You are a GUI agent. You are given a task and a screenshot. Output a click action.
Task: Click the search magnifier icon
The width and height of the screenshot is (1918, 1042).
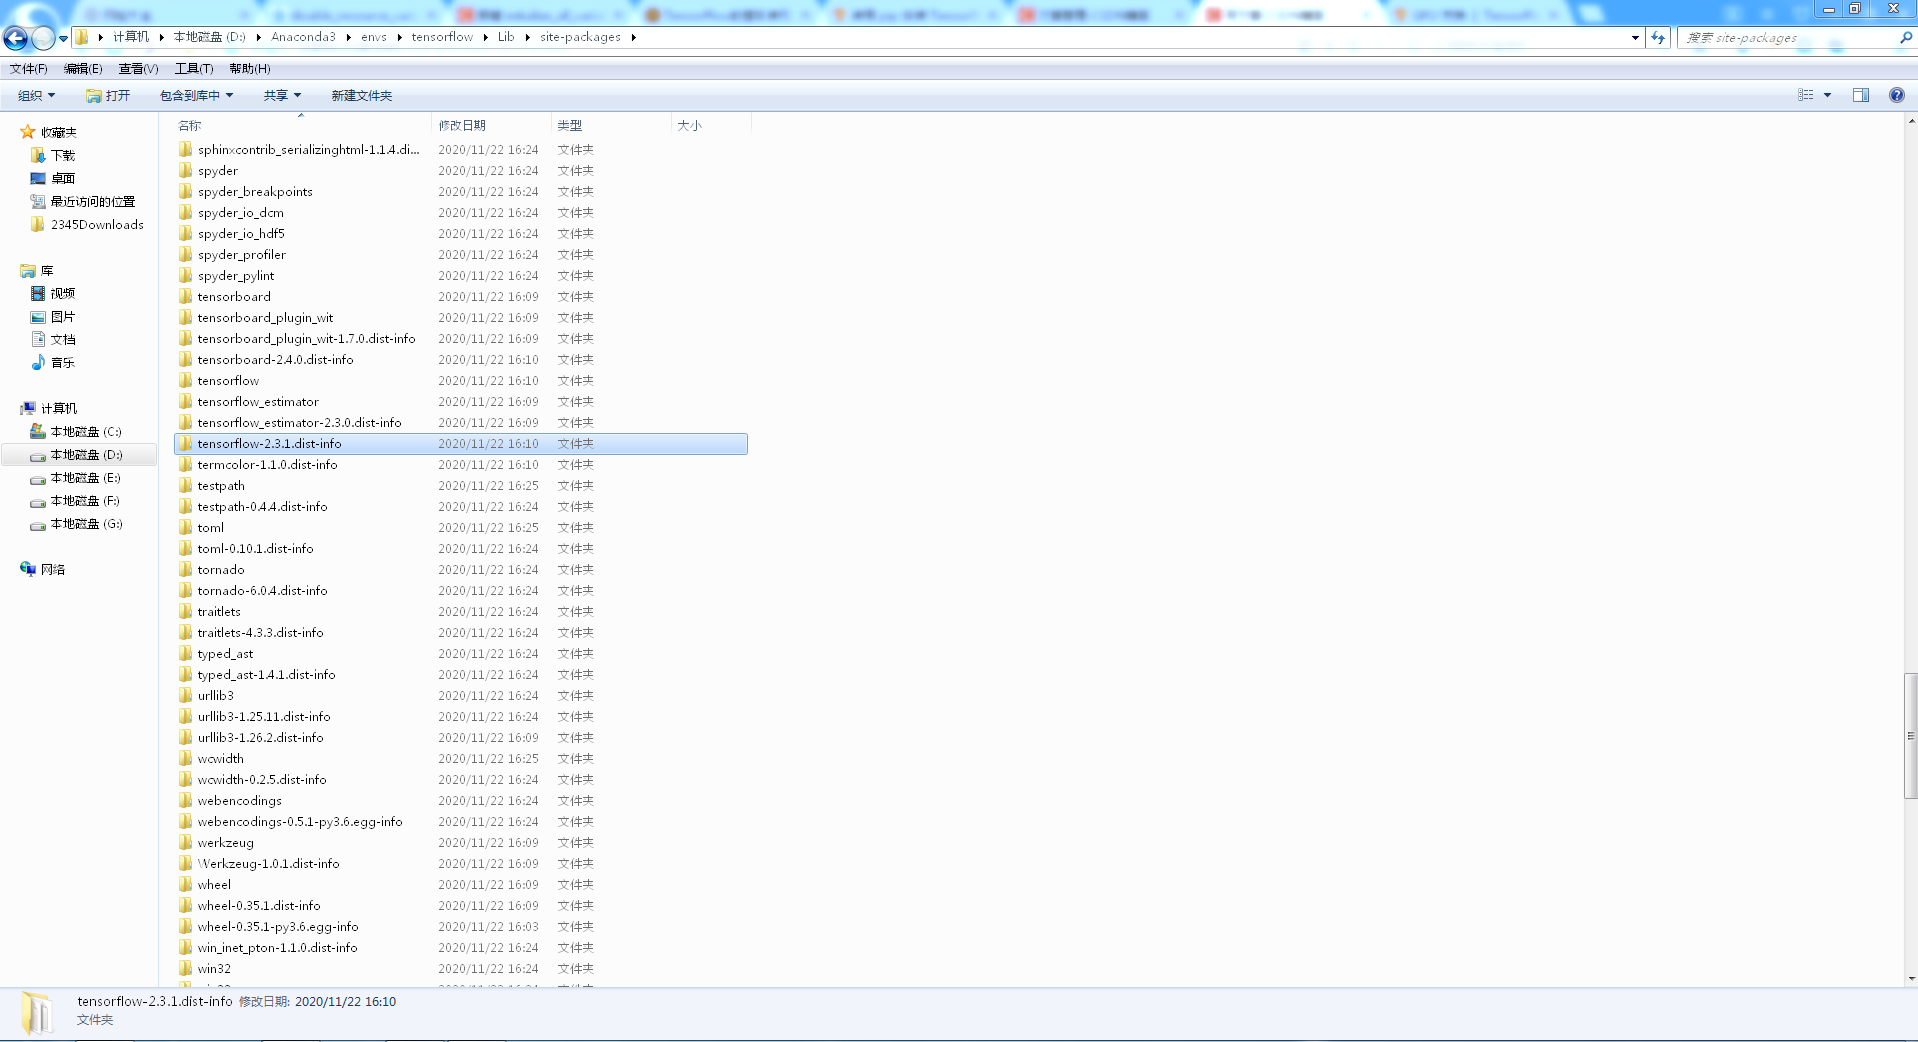pyautogui.click(x=1905, y=37)
